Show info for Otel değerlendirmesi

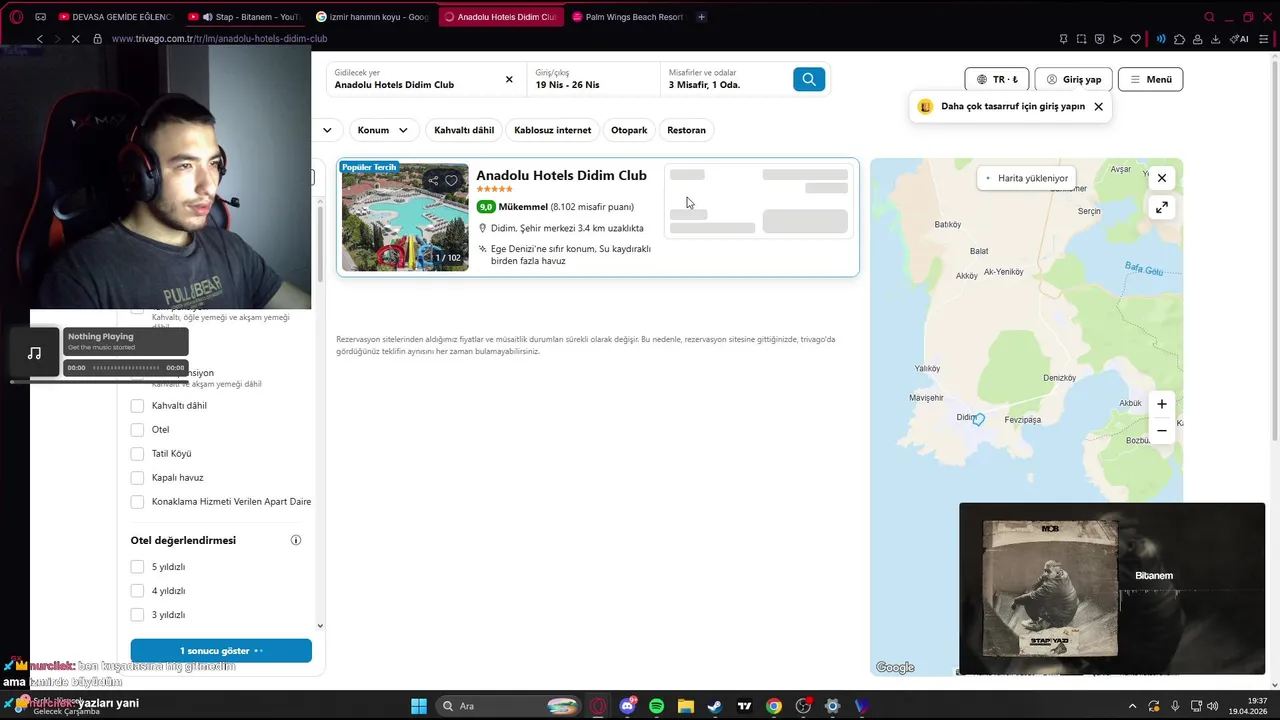(x=296, y=540)
